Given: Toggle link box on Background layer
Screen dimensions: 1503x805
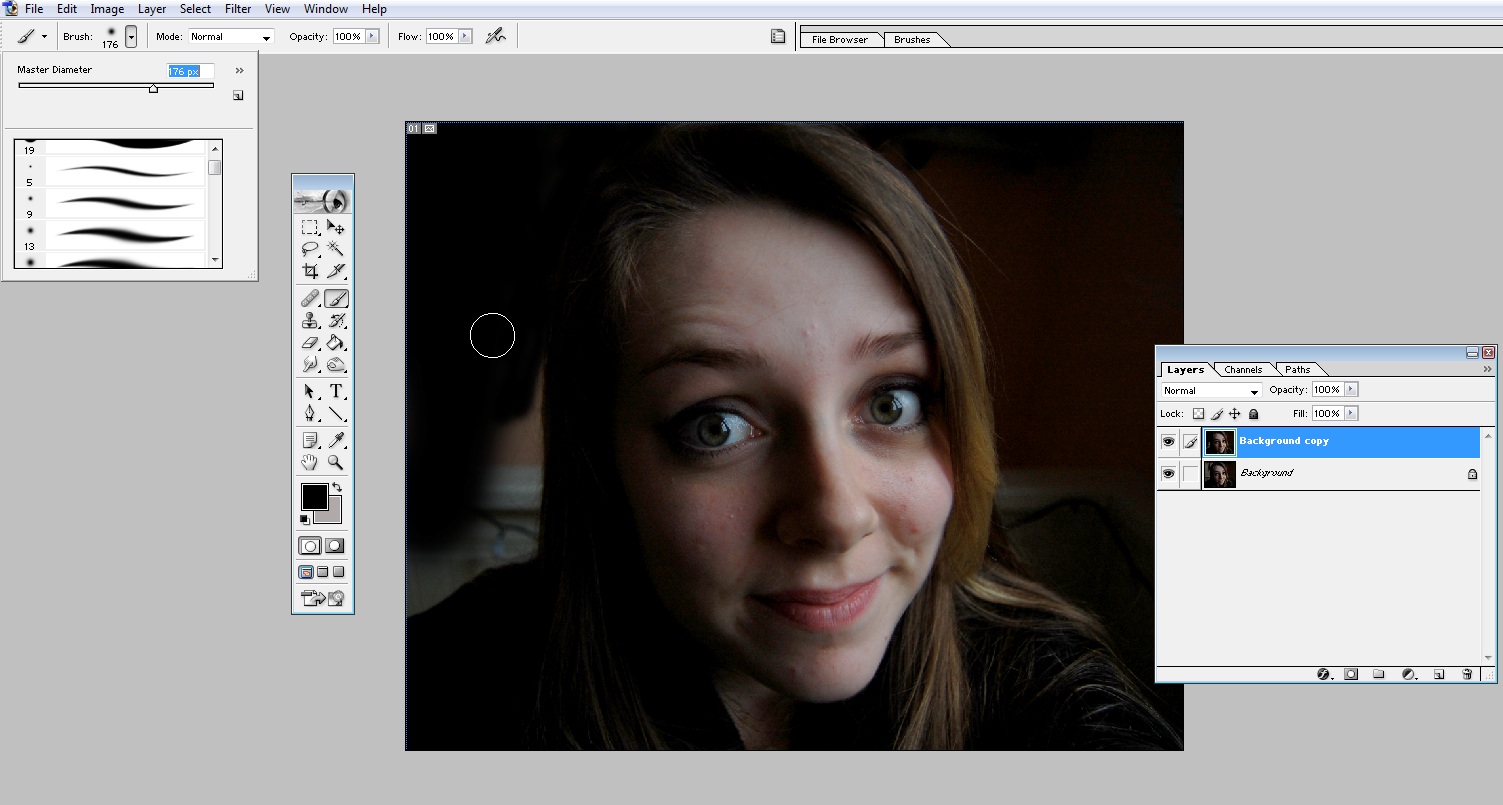Looking at the screenshot, I should [1190, 474].
